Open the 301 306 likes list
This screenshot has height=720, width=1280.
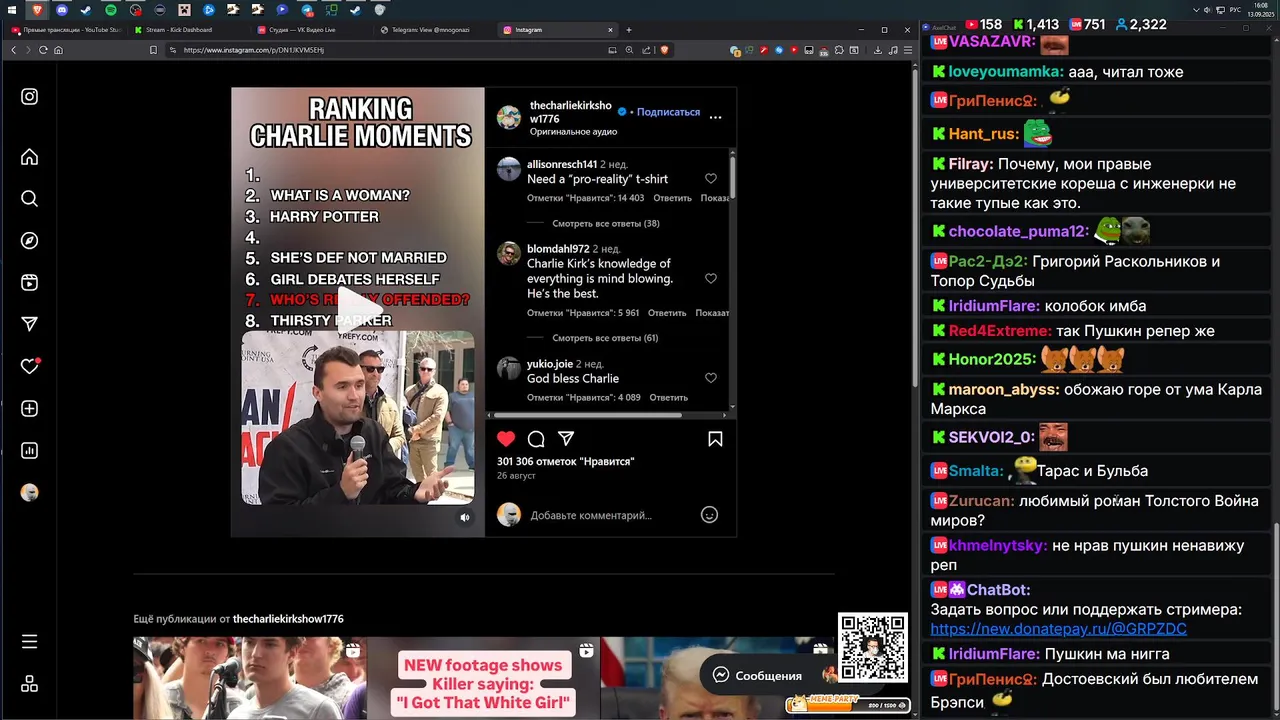point(565,462)
